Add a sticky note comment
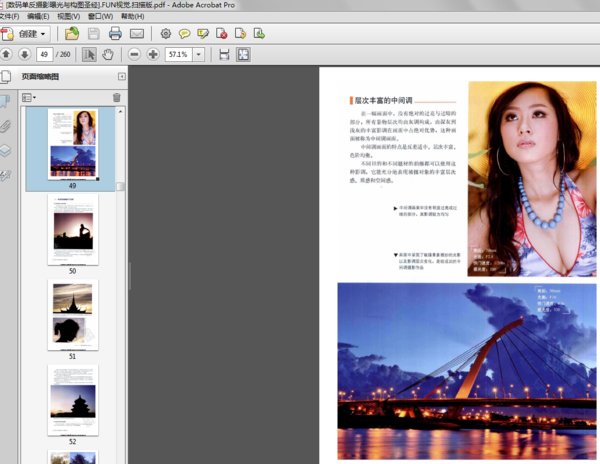 (x=184, y=33)
